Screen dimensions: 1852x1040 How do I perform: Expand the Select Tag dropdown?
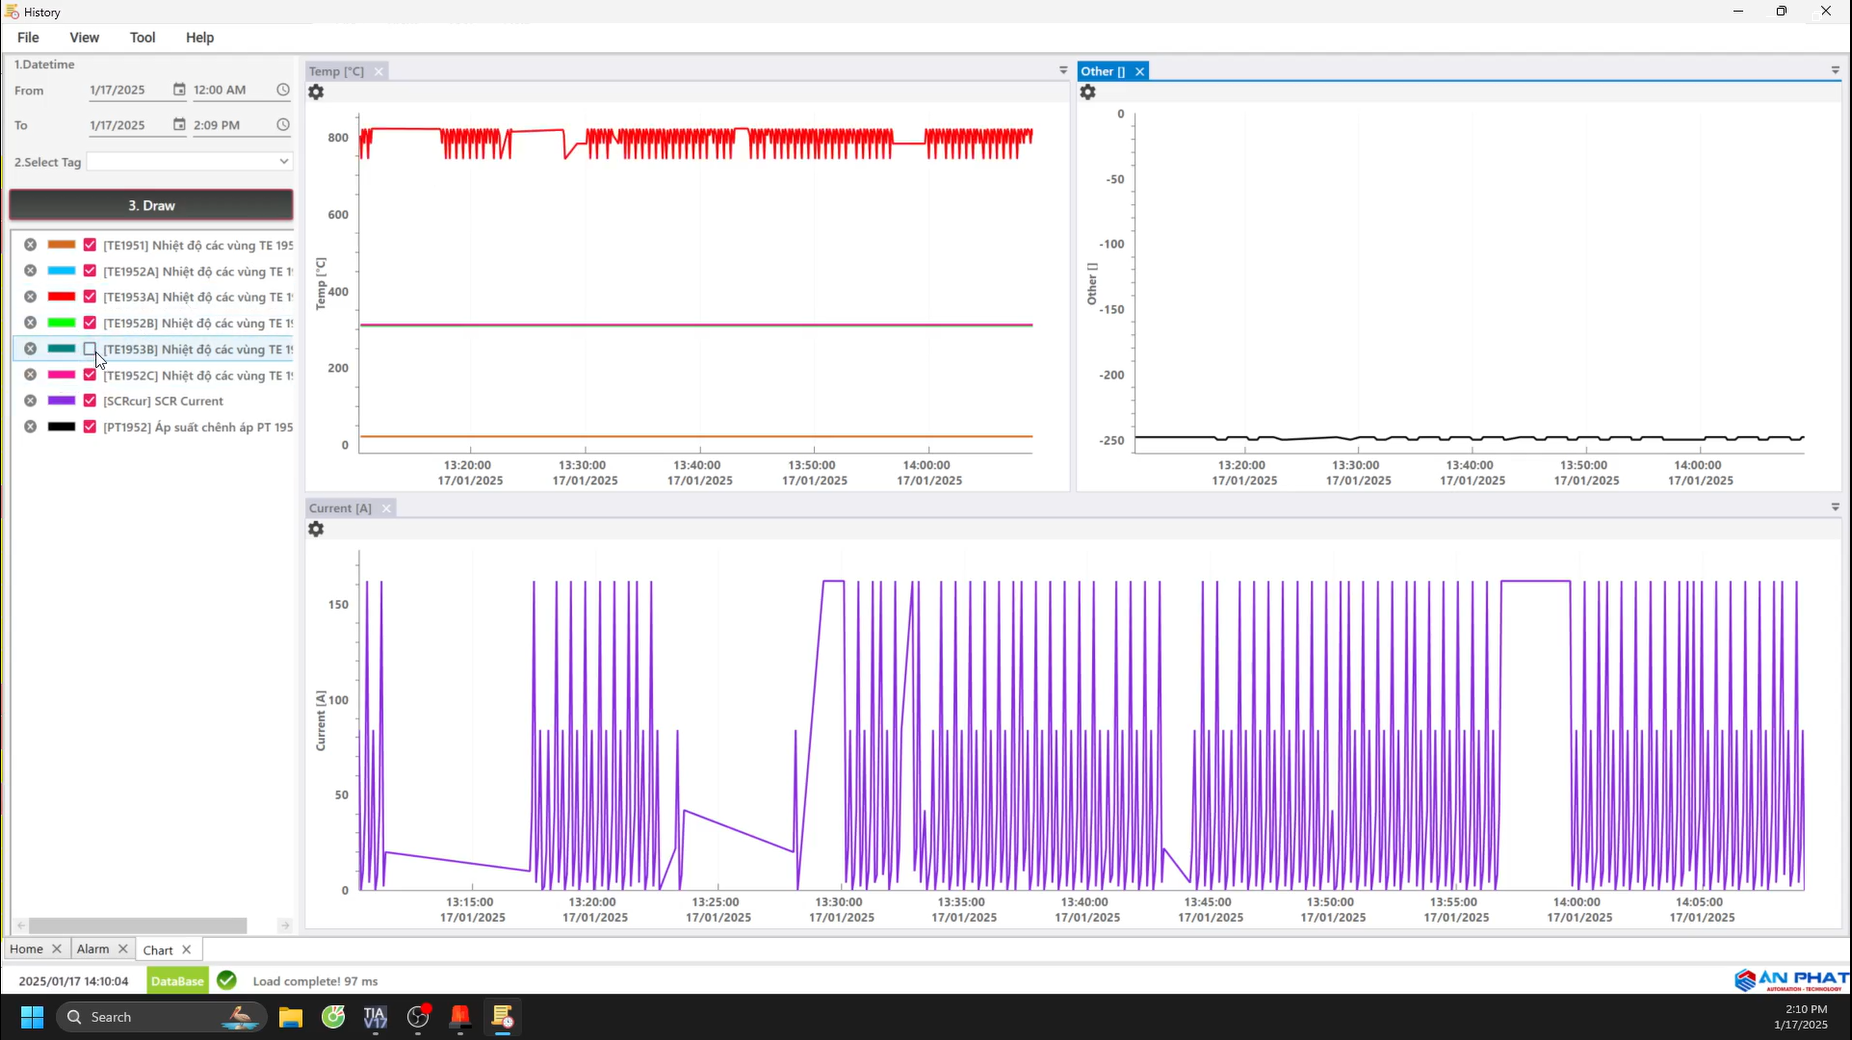283,162
